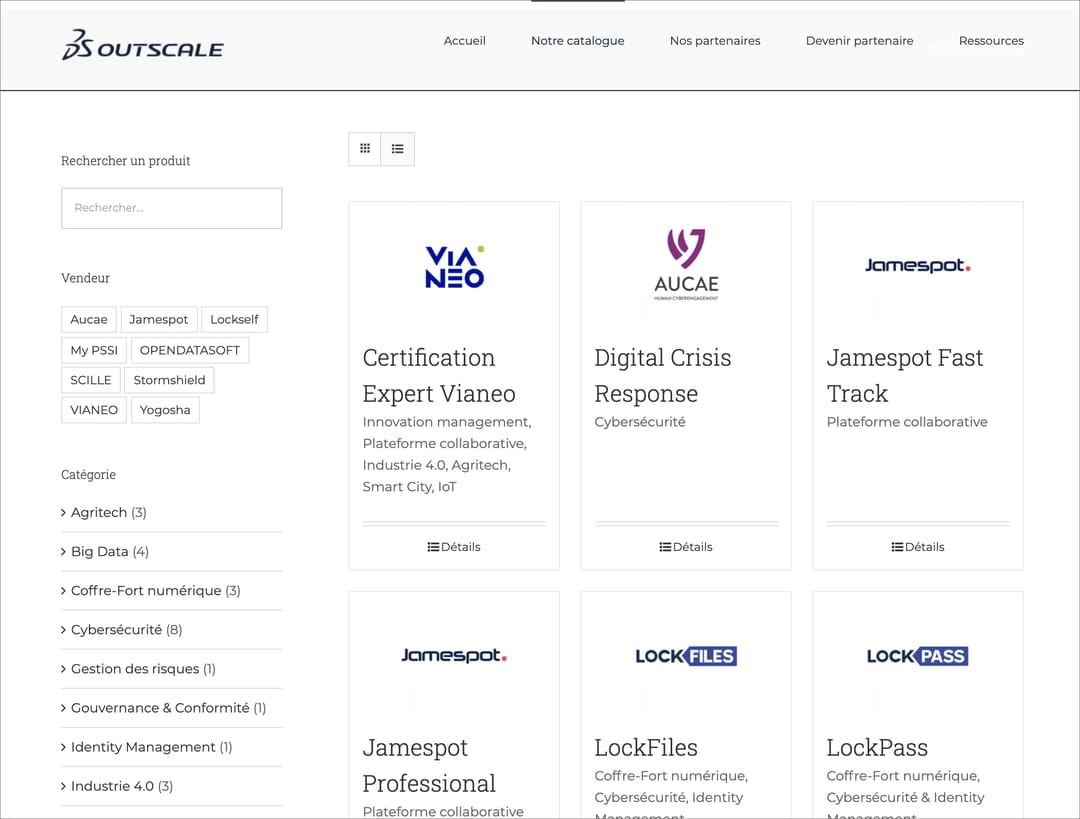View Détails for Jamespot Fast Track

click(x=918, y=547)
